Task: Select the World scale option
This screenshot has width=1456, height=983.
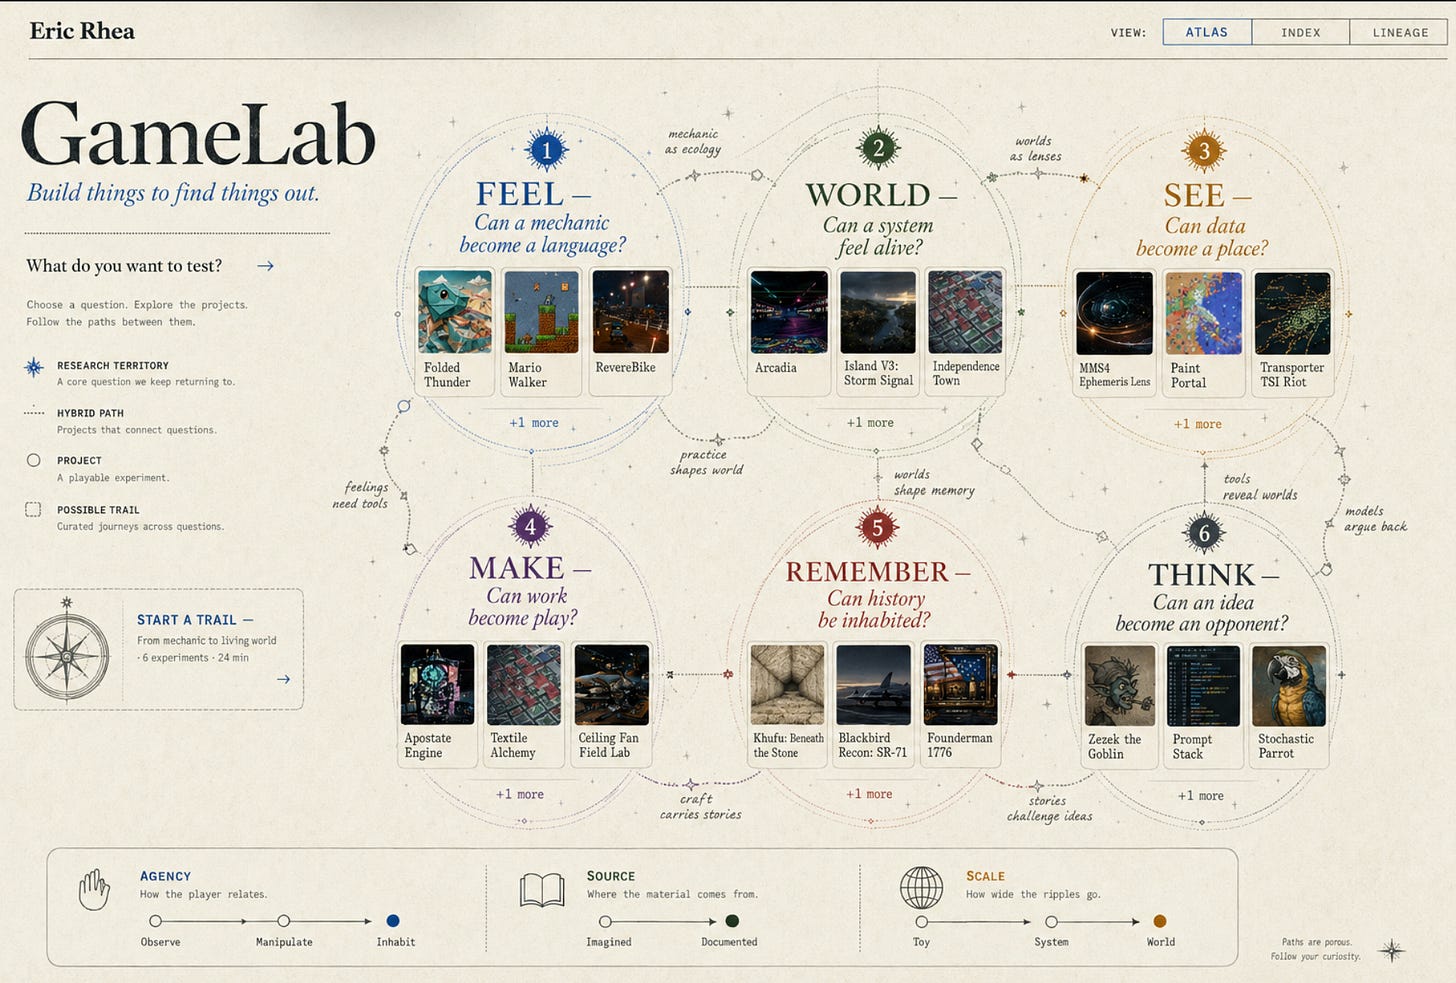Action: click(x=1160, y=921)
